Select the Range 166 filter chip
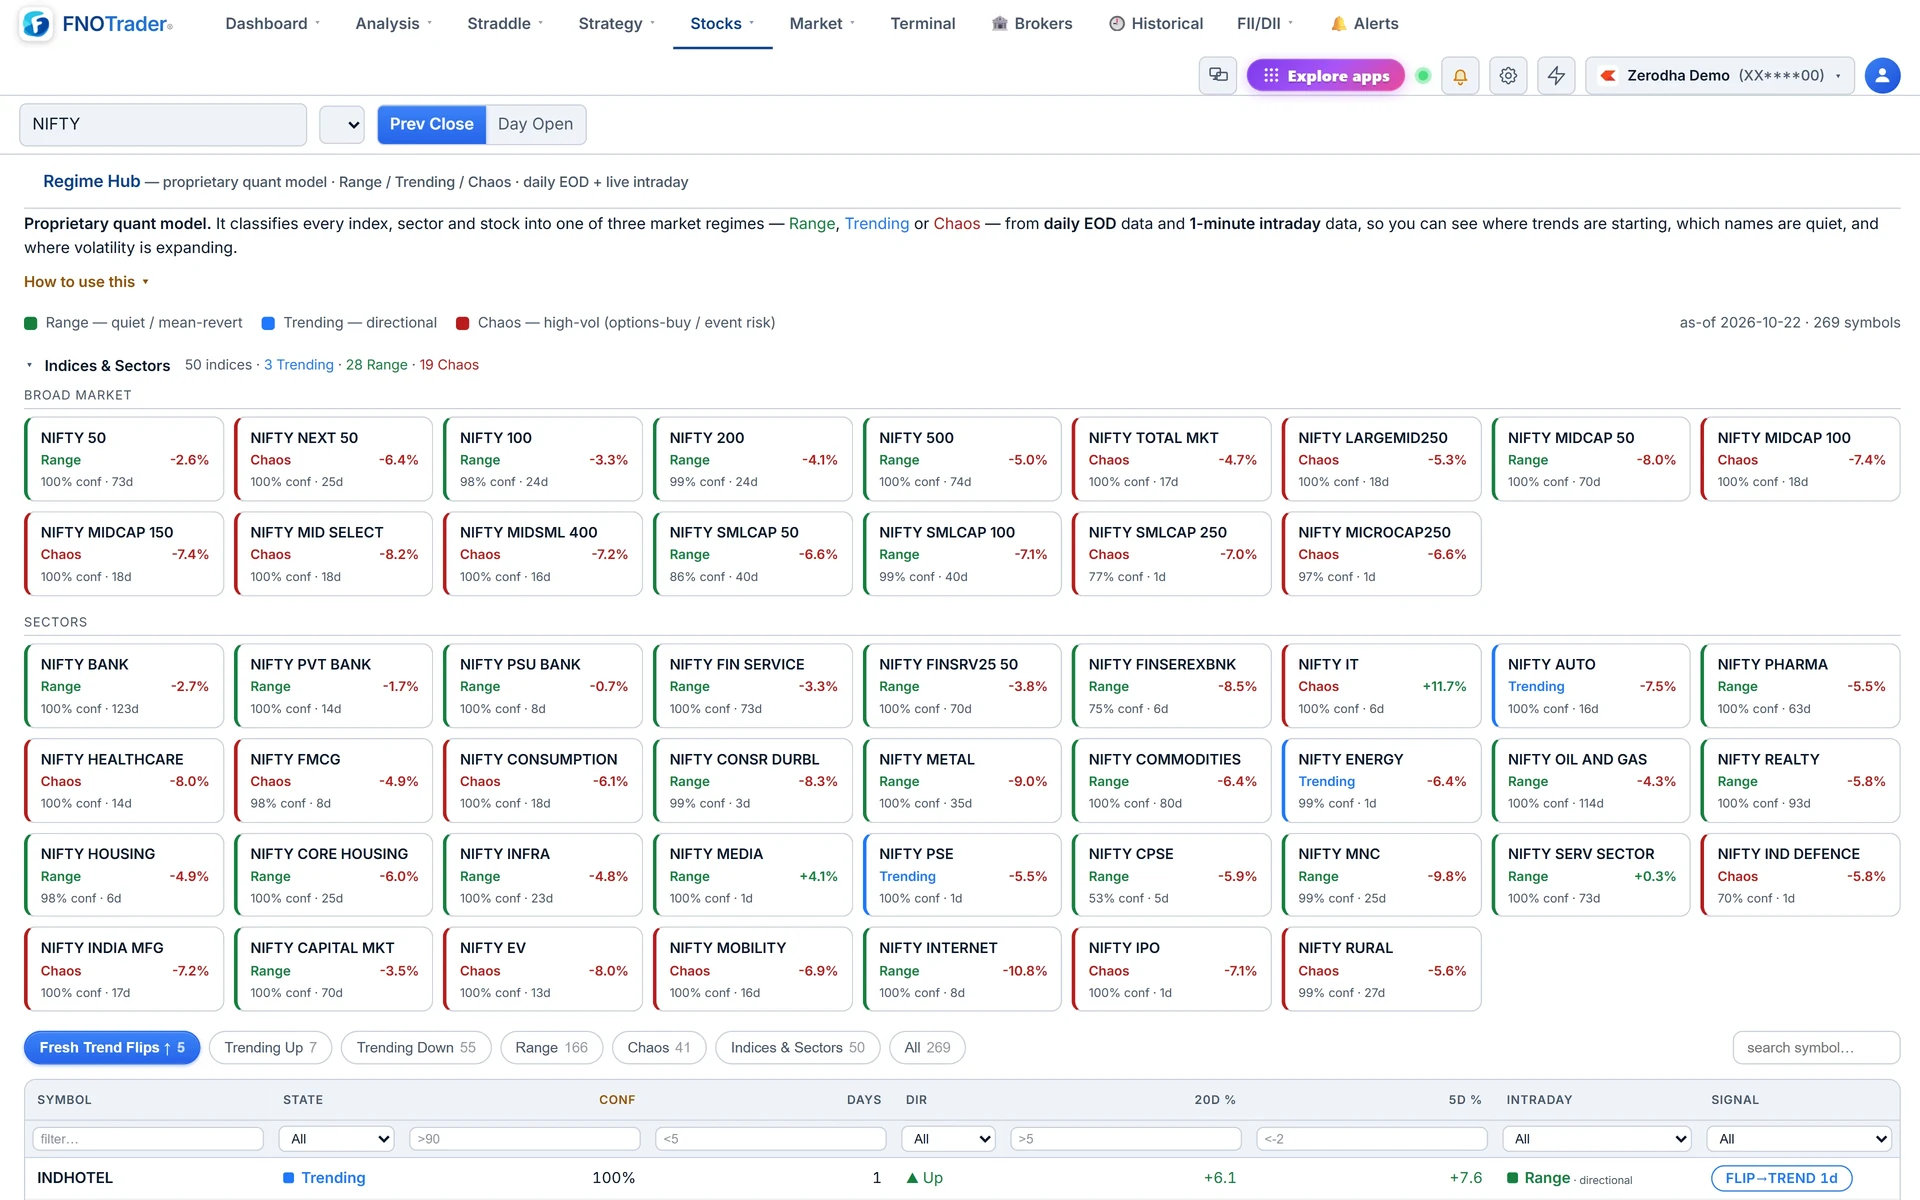This screenshot has width=1920, height=1200. click(551, 1047)
